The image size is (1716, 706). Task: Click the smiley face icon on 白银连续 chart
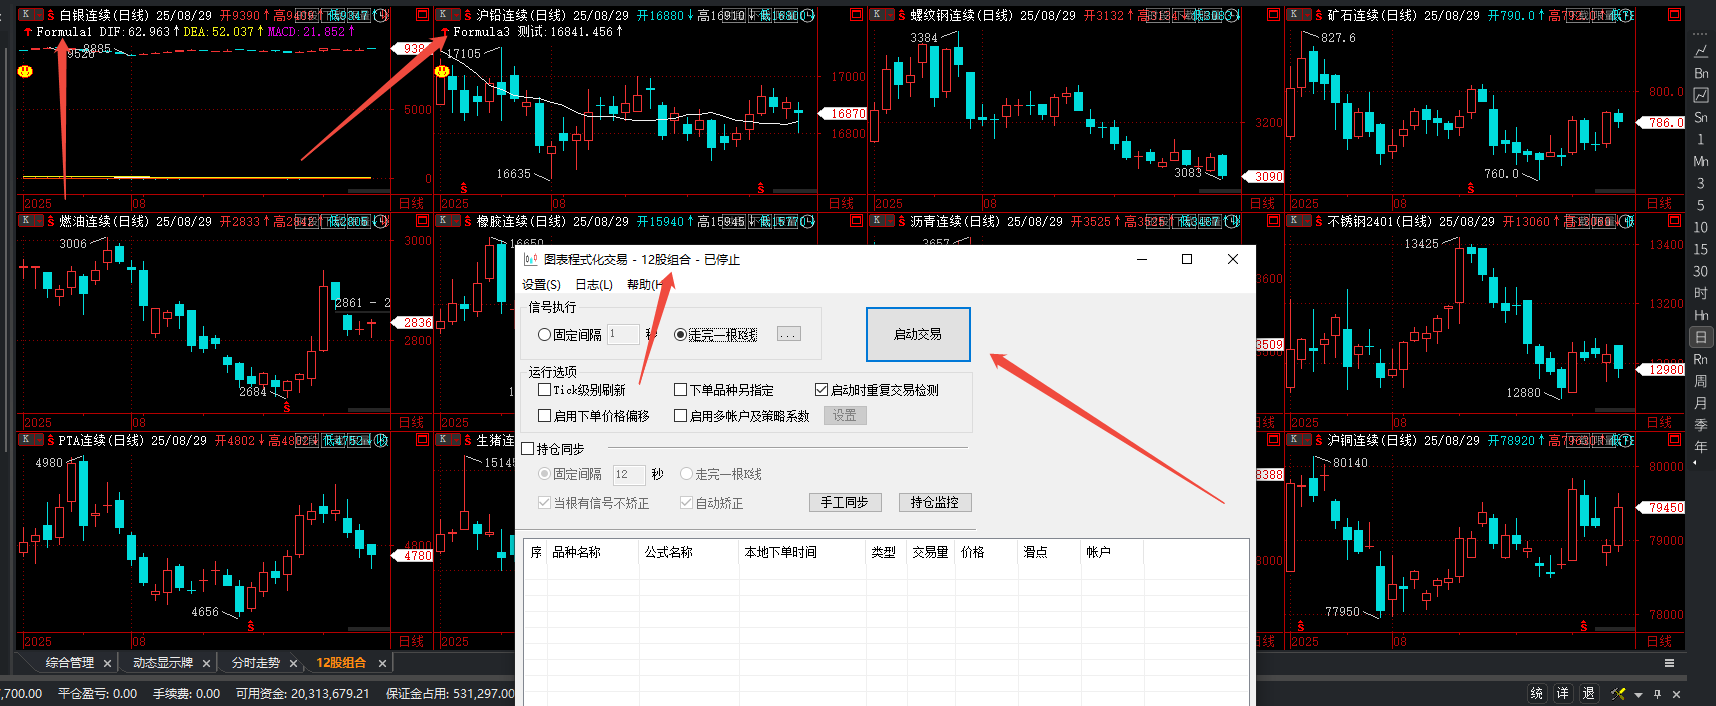[x=25, y=71]
